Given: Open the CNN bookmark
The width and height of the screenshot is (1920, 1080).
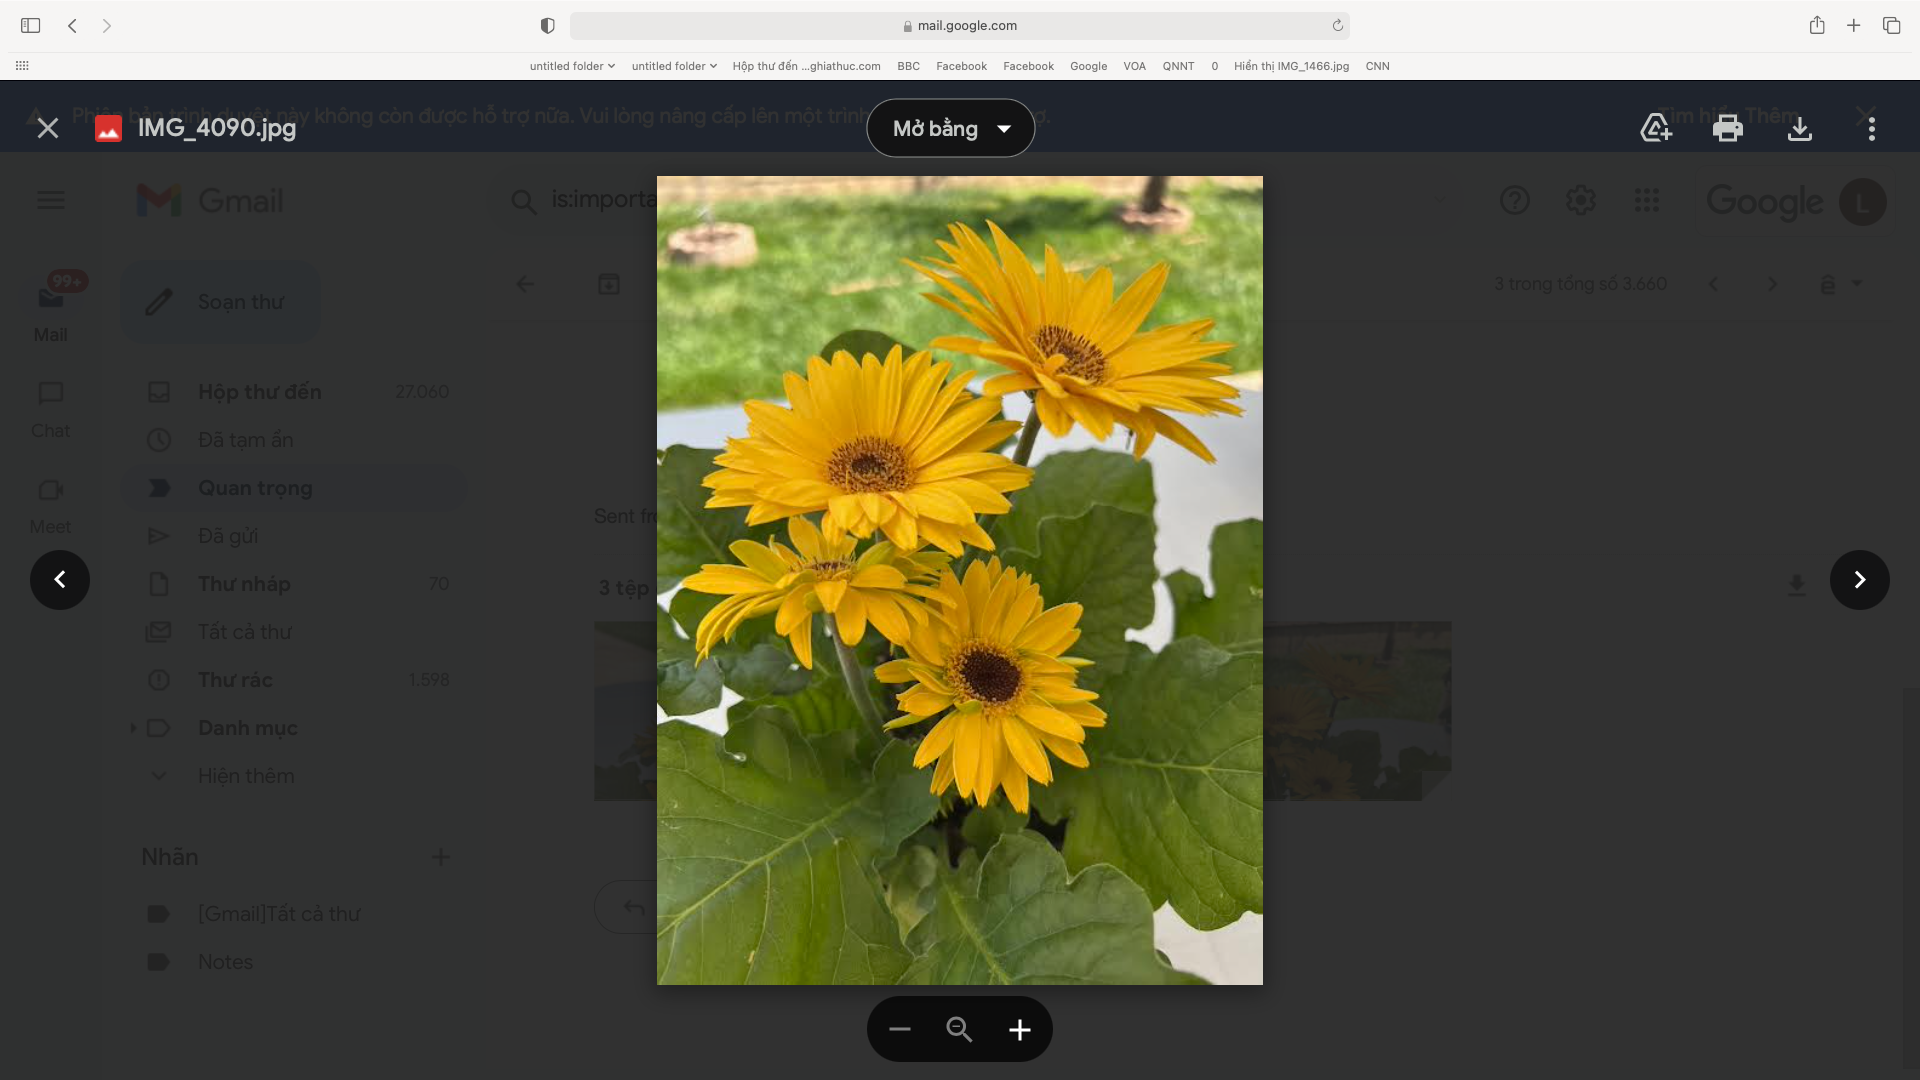Looking at the screenshot, I should pos(1377,66).
